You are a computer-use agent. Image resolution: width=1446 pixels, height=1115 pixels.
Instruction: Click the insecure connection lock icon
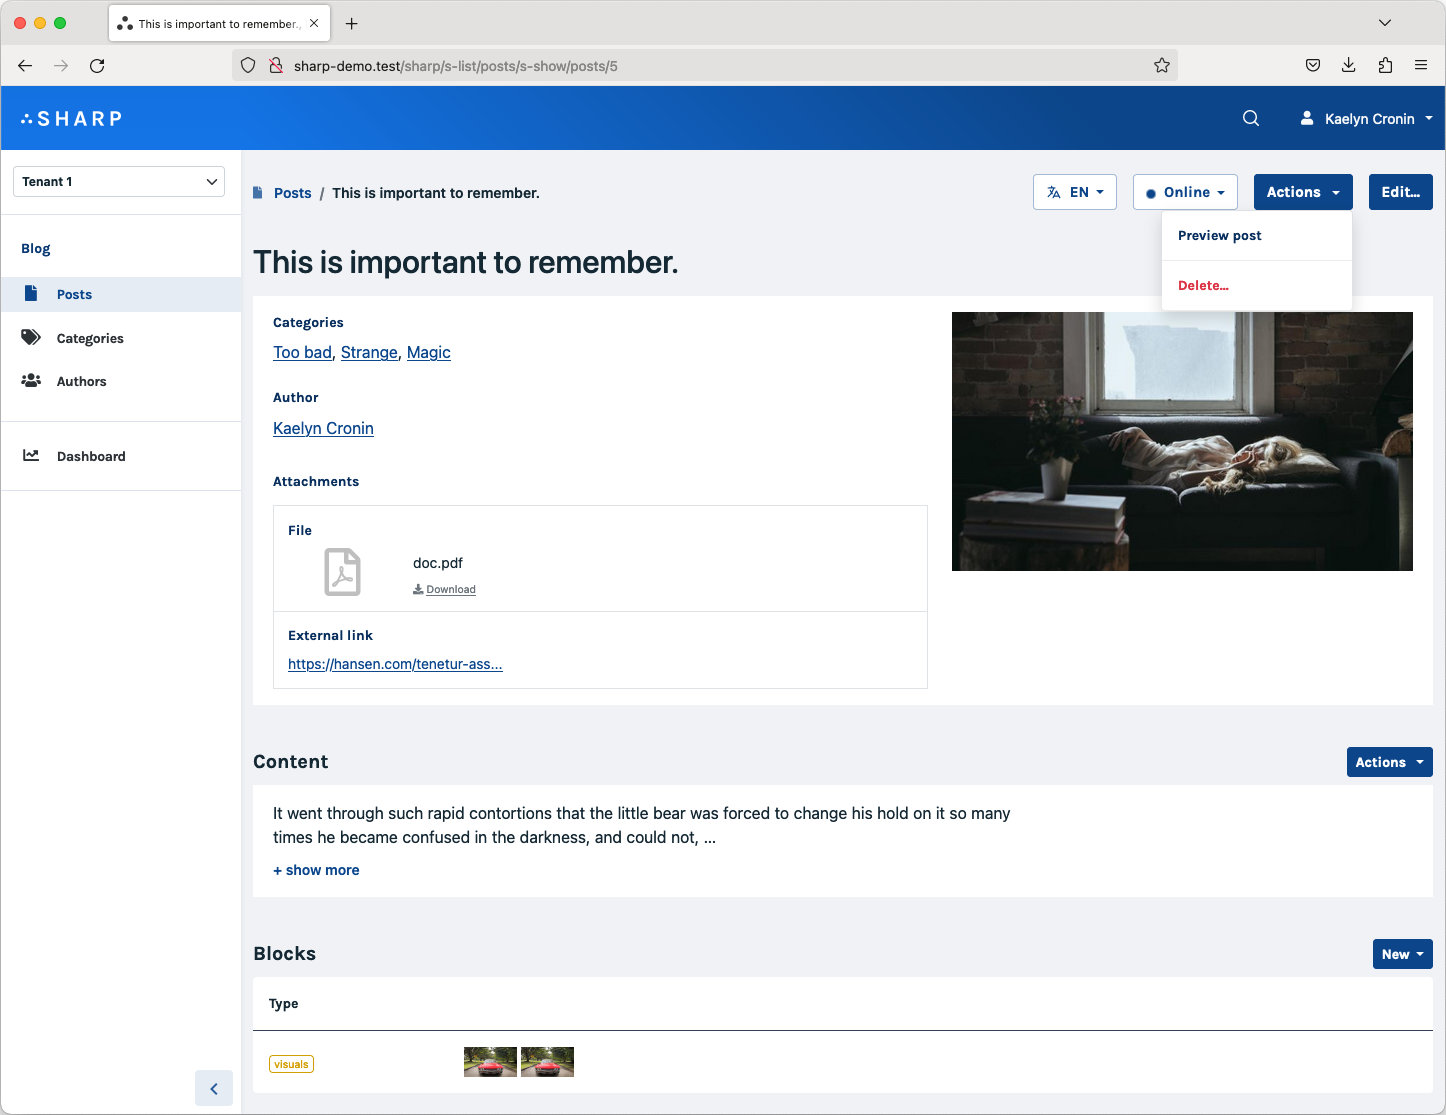(x=275, y=66)
